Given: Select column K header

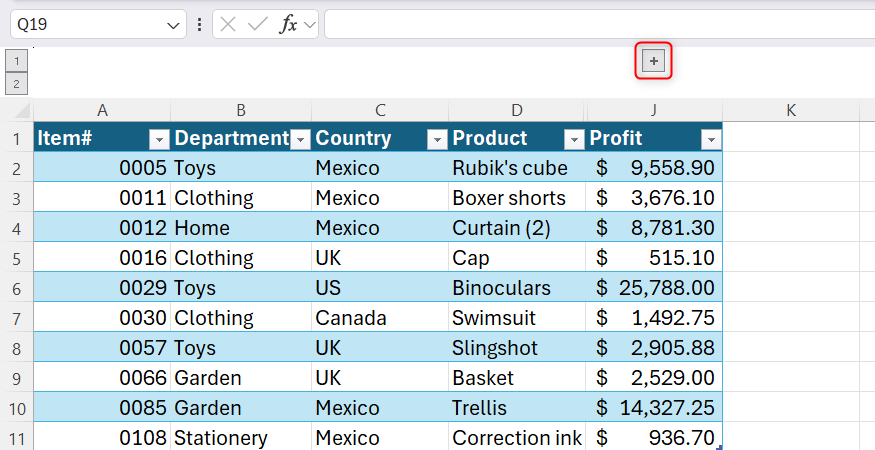Looking at the screenshot, I should click(x=791, y=110).
